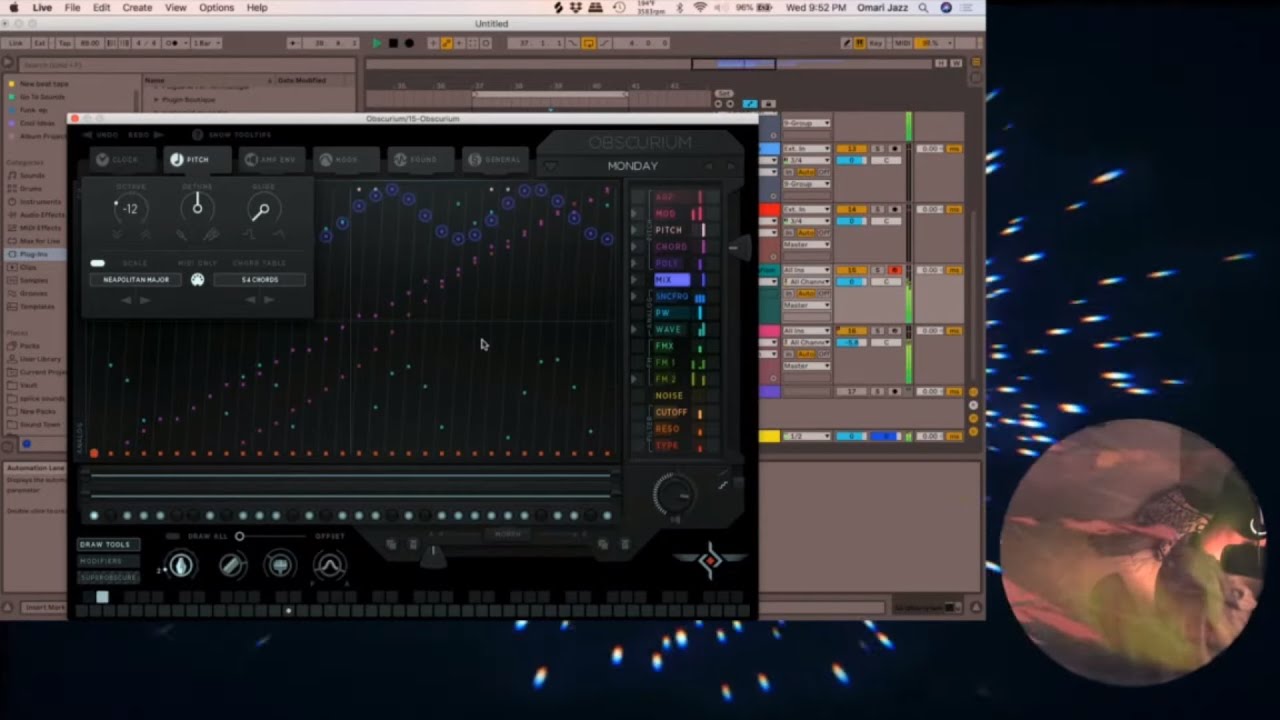1280x720 pixels.
Task: Select the CUTOFF parameter row
Action: (x=671, y=412)
